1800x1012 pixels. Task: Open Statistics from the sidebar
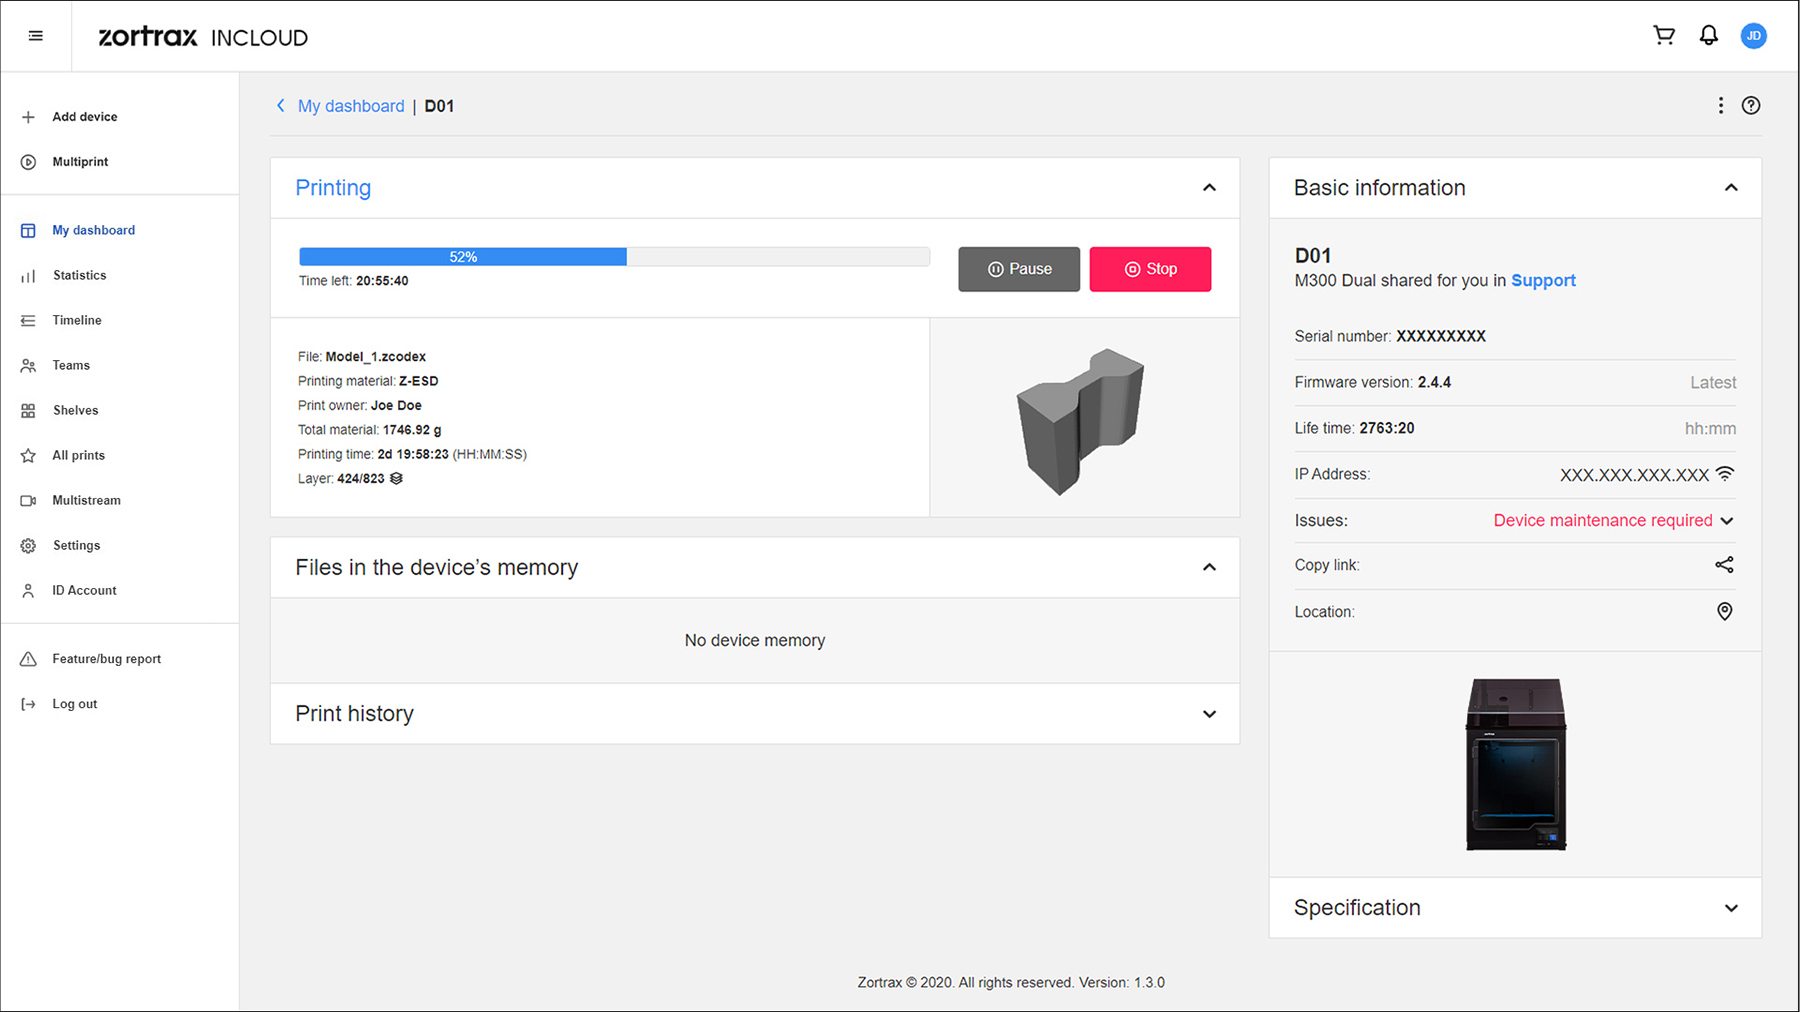(x=79, y=275)
